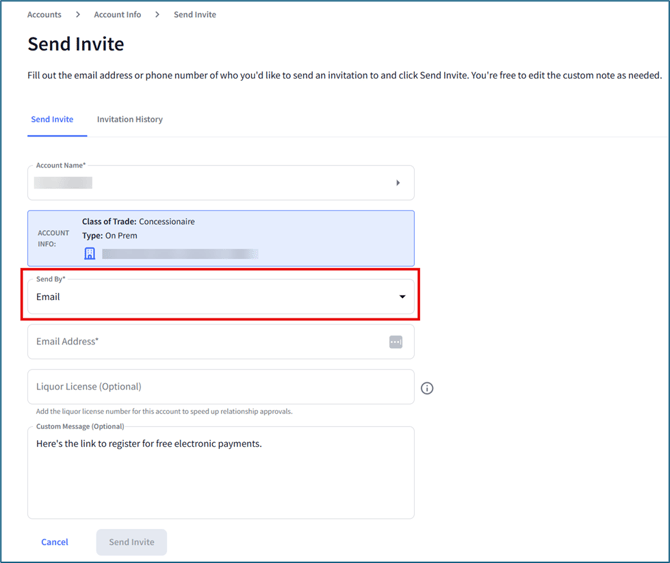This screenshot has width=670, height=563.
Task: Expand the Account Name arrow
Action: pyautogui.click(x=398, y=183)
